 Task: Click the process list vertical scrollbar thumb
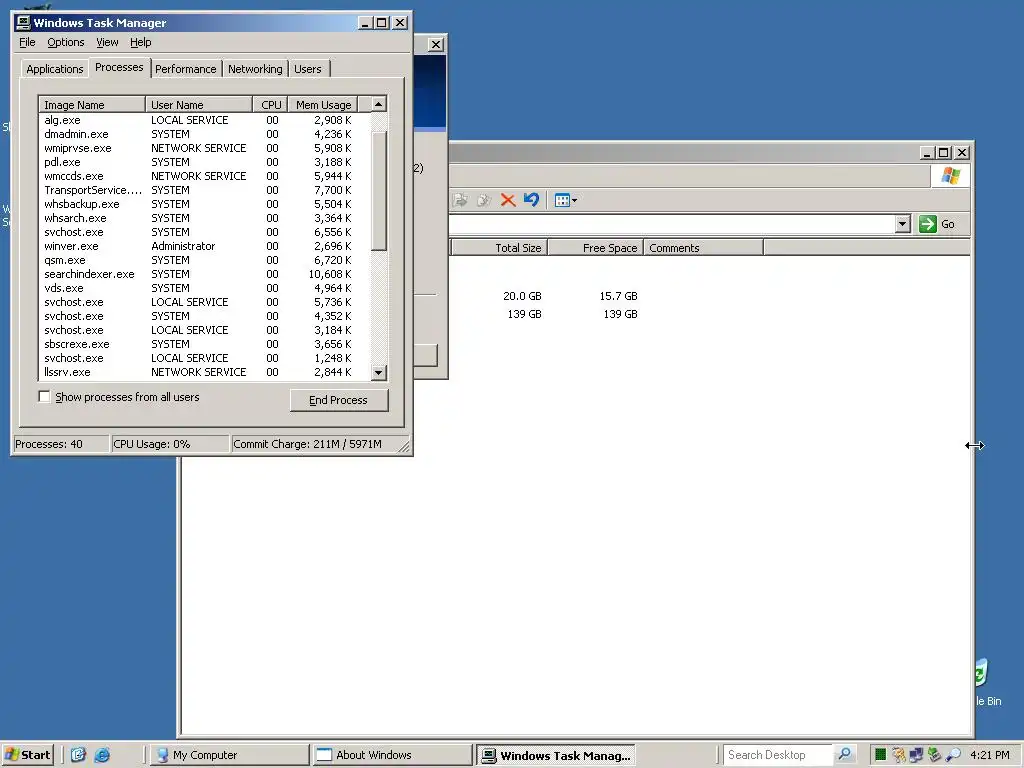click(x=379, y=191)
